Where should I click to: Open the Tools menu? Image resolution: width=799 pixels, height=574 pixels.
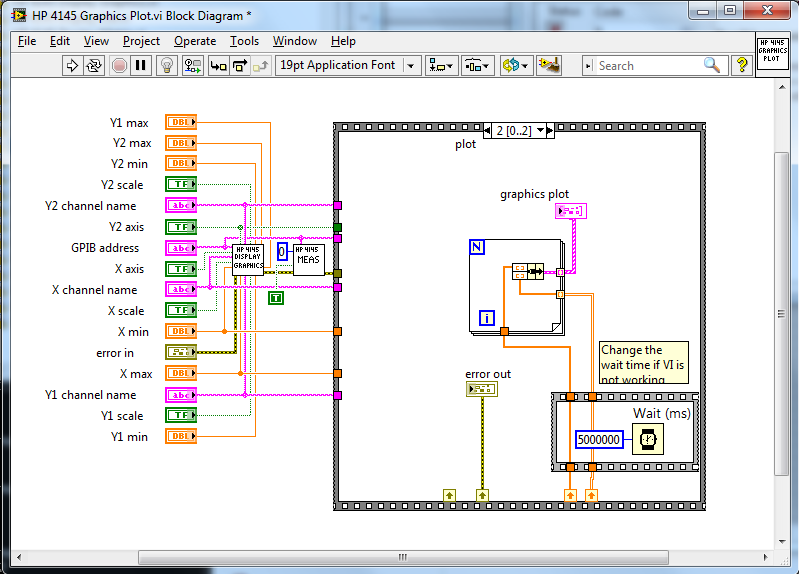(x=244, y=41)
